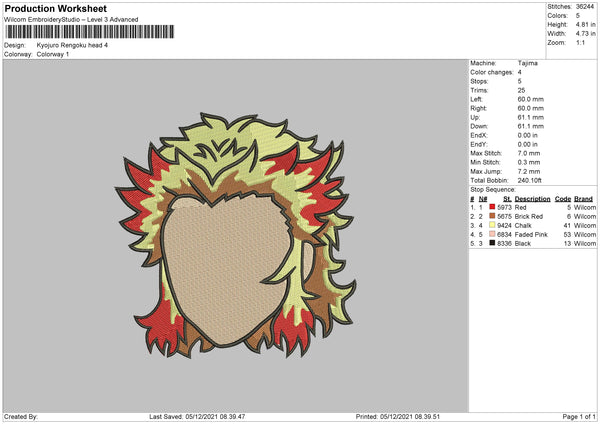The width and height of the screenshot is (600, 424).
Task: Click code '53' in Faded Pink row
Action: coord(567,234)
